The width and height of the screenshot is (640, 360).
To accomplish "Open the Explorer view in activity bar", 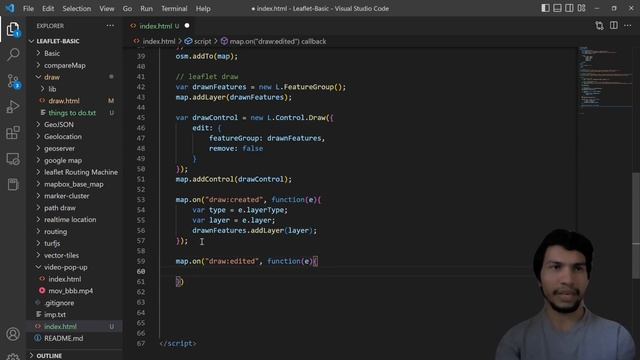I will click(13, 29).
